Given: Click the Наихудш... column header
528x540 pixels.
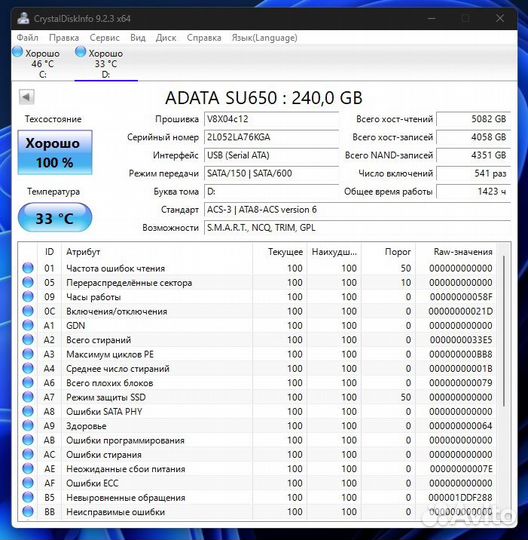Looking at the screenshot, I should click(334, 252).
